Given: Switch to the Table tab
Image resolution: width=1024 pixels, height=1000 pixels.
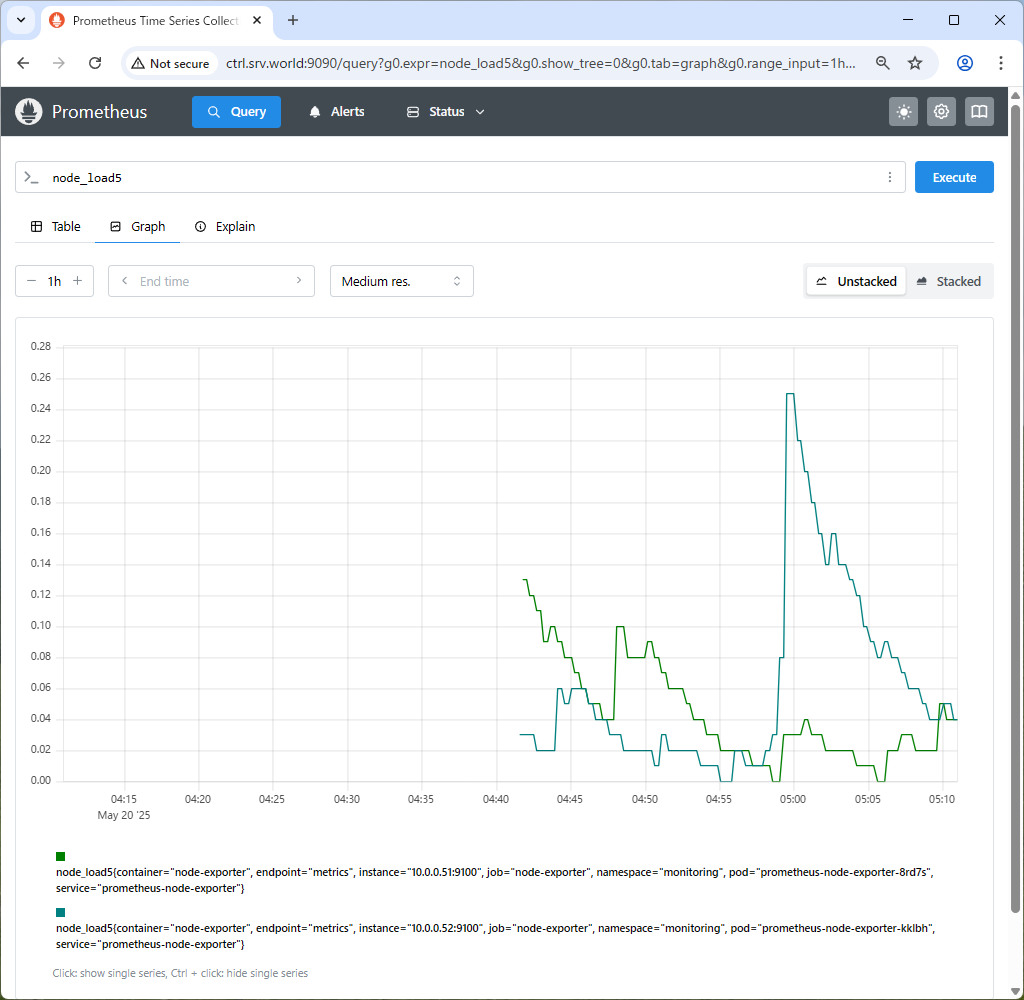Looking at the screenshot, I should (56, 227).
